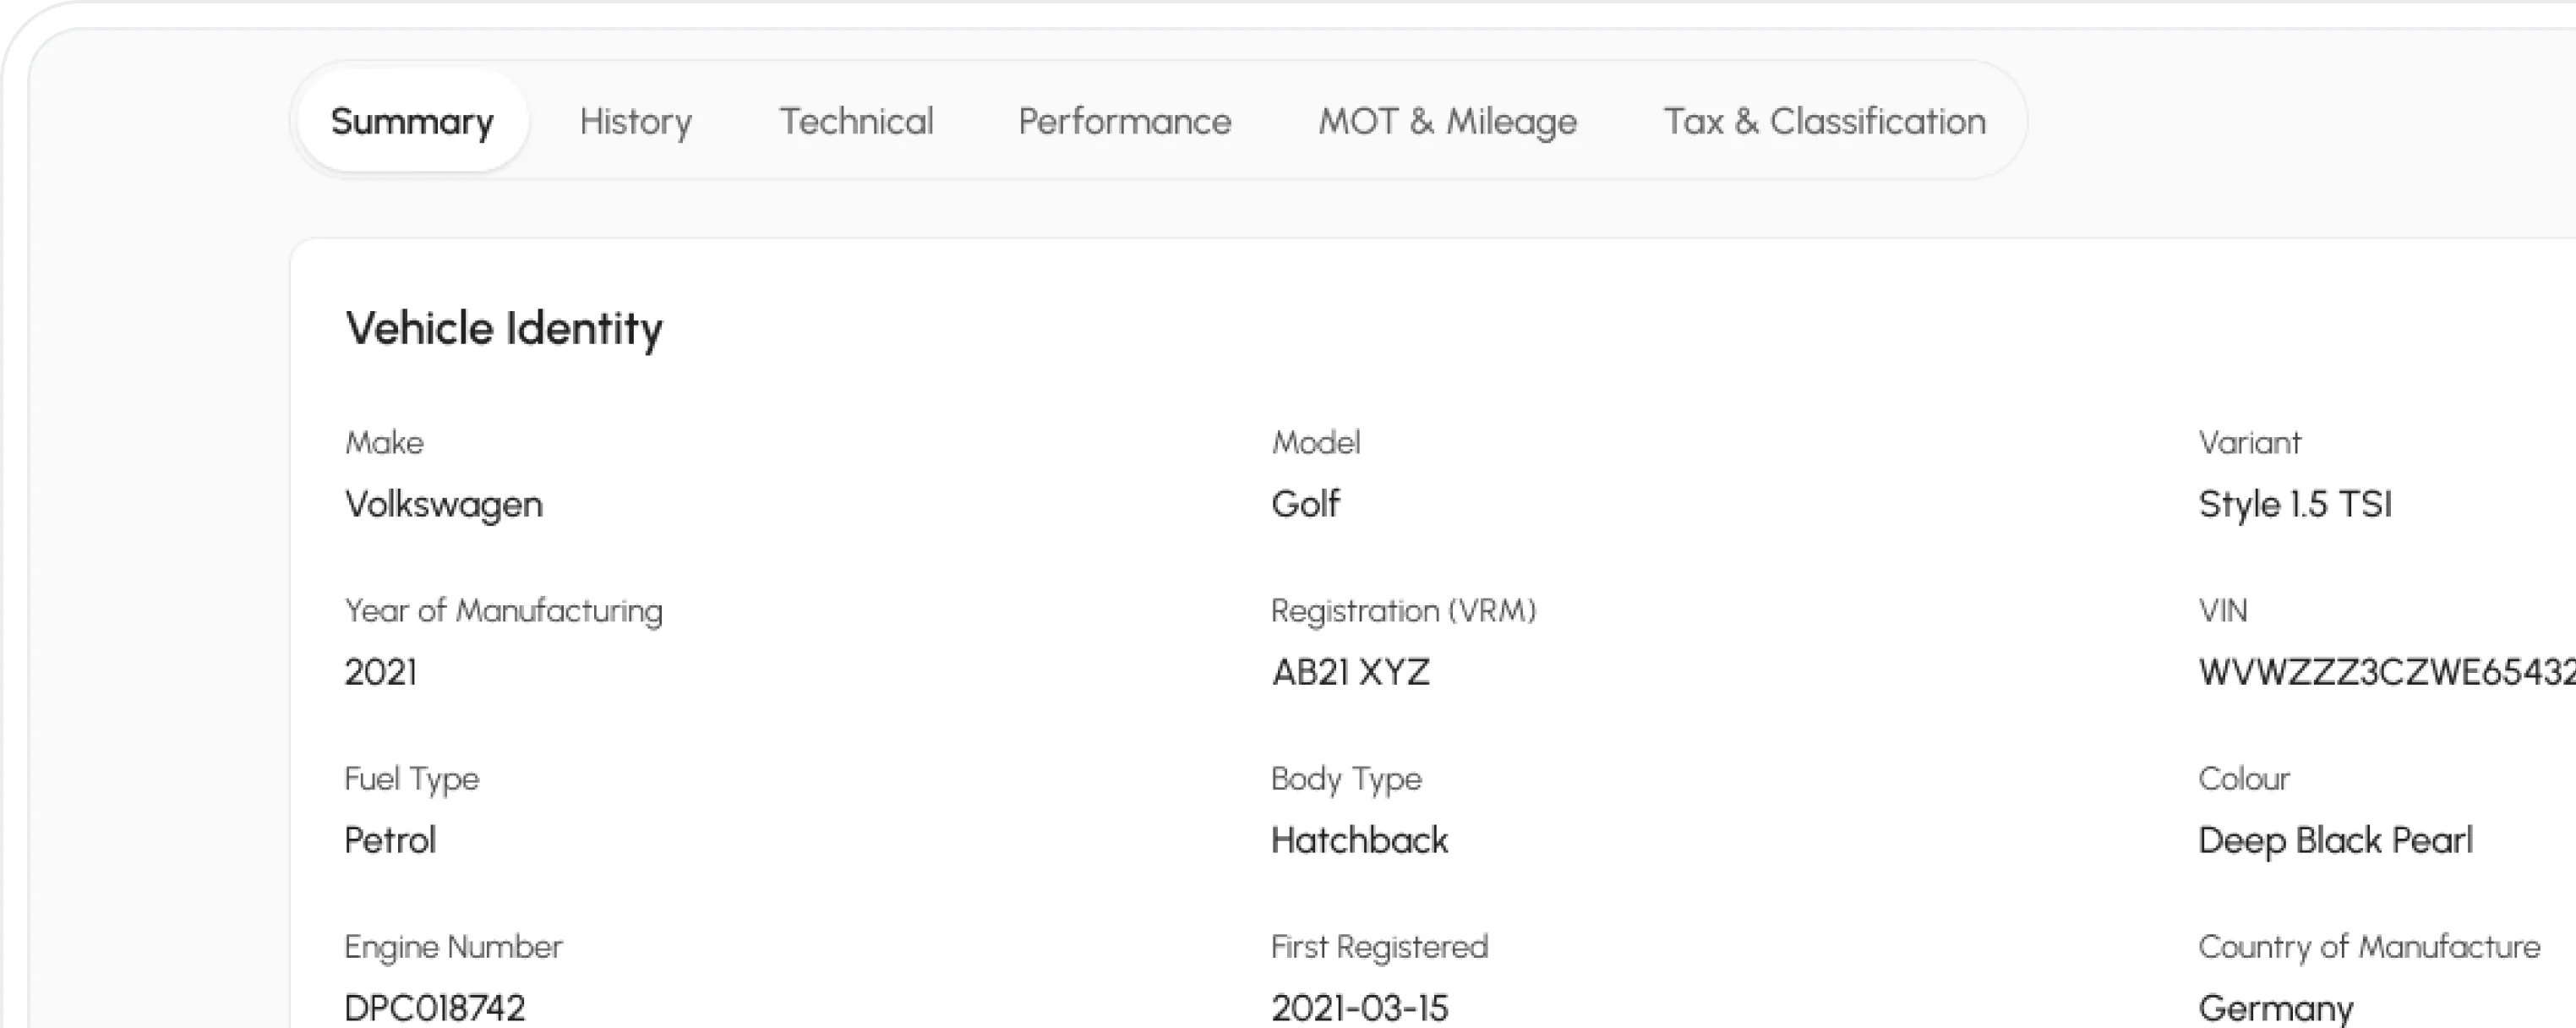Click the DPC018742 engine number
Image resolution: width=2576 pixels, height=1028 pixels.
(435, 1008)
